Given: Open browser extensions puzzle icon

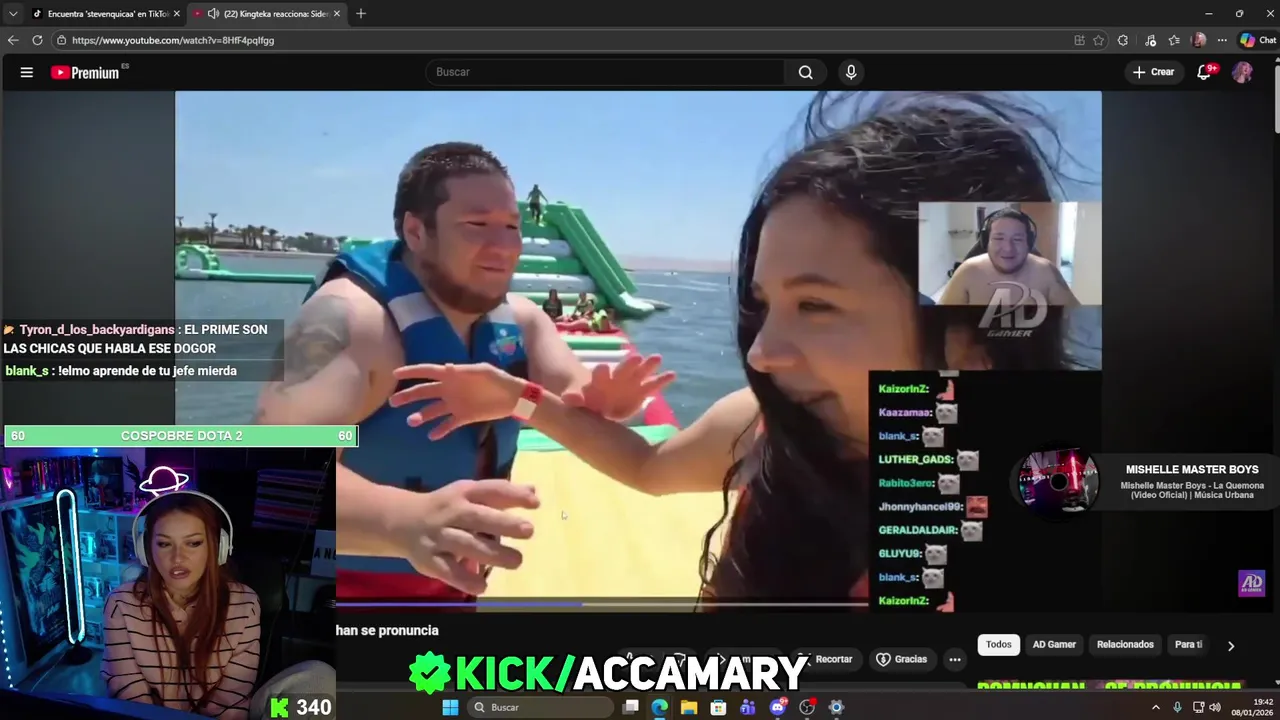Looking at the screenshot, I should point(1123,40).
